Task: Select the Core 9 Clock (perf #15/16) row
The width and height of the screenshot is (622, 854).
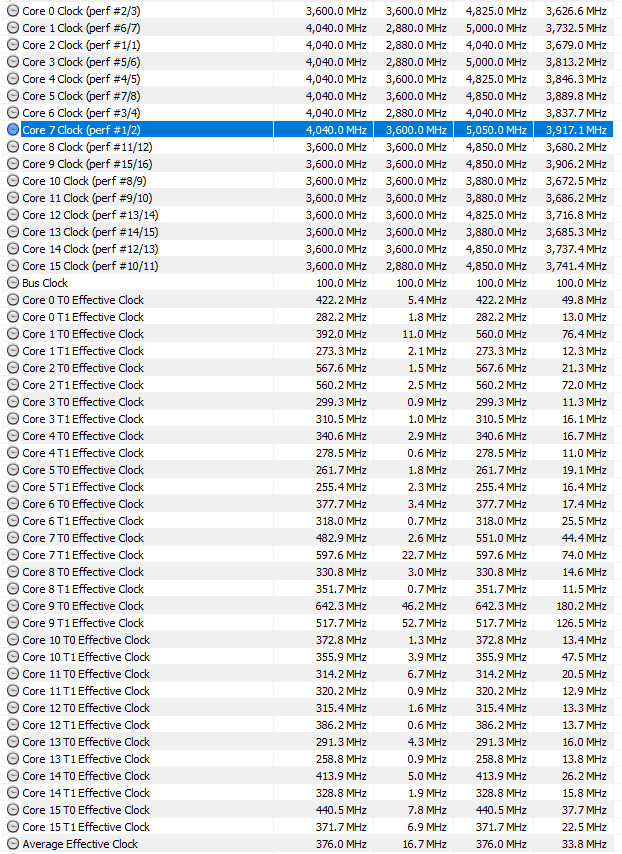Action: (x=307, y=164)
